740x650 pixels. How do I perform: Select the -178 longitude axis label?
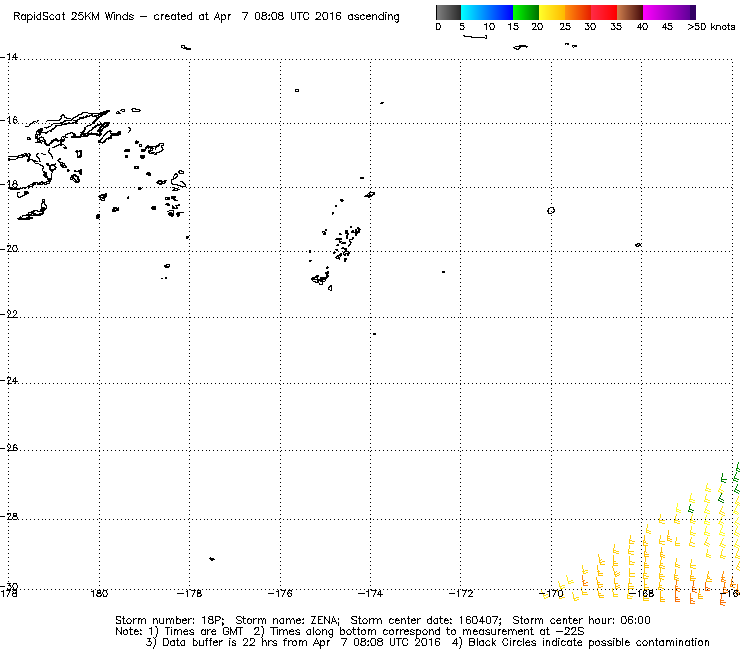coord(190,593)
